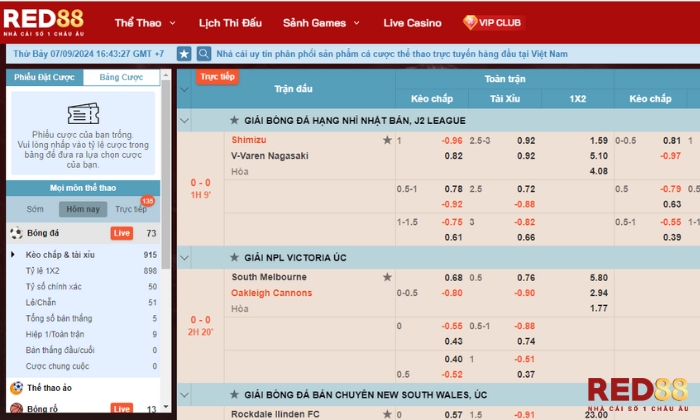Open Live Casino menu
Viewport: 700px width, 420px height.
[x=412, y=23]
